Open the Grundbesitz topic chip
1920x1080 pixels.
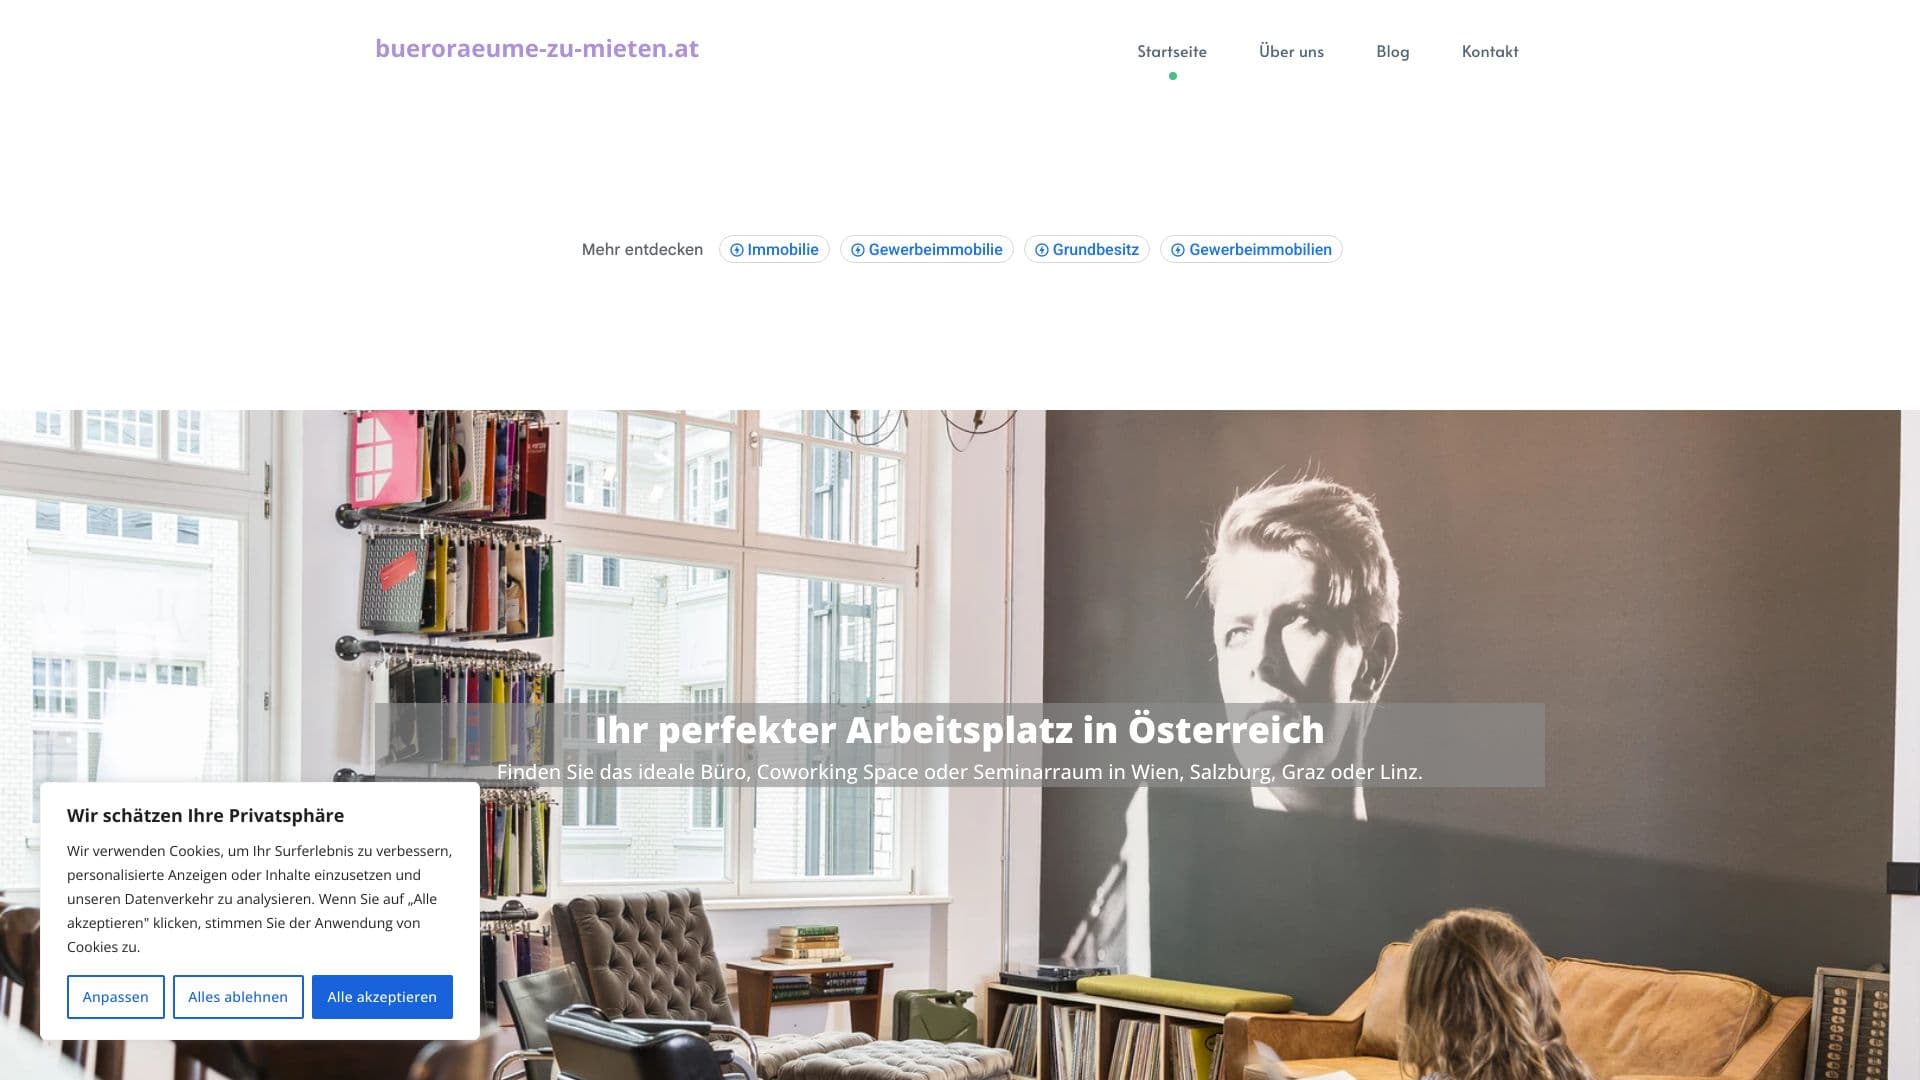click(1086, 250)
